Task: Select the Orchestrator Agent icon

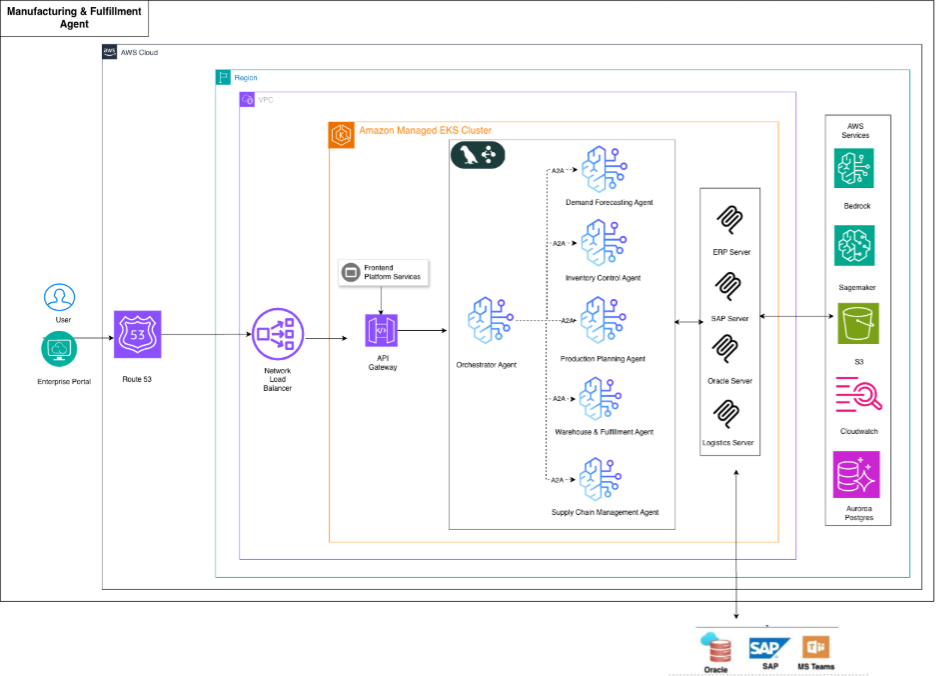Action: [489, 320]
